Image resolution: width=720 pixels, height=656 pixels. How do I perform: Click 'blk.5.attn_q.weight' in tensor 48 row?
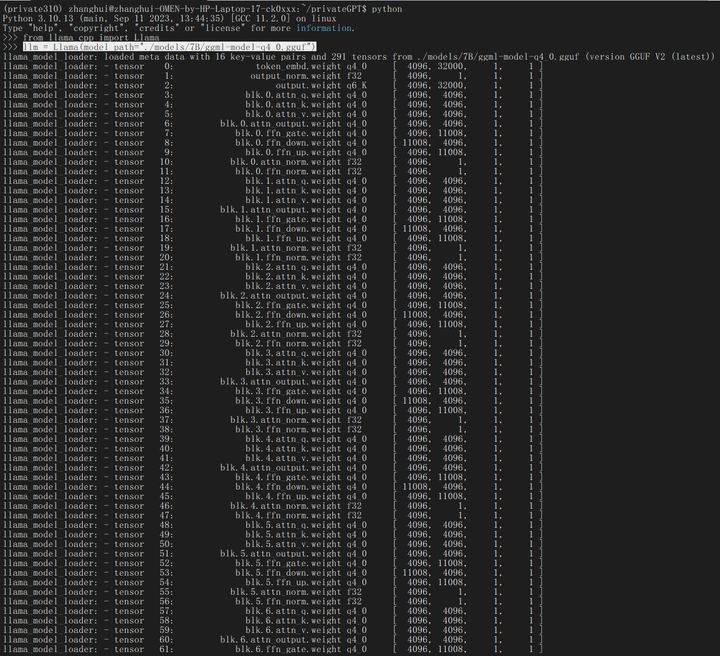pyautogui.click(x=293, y=525)
